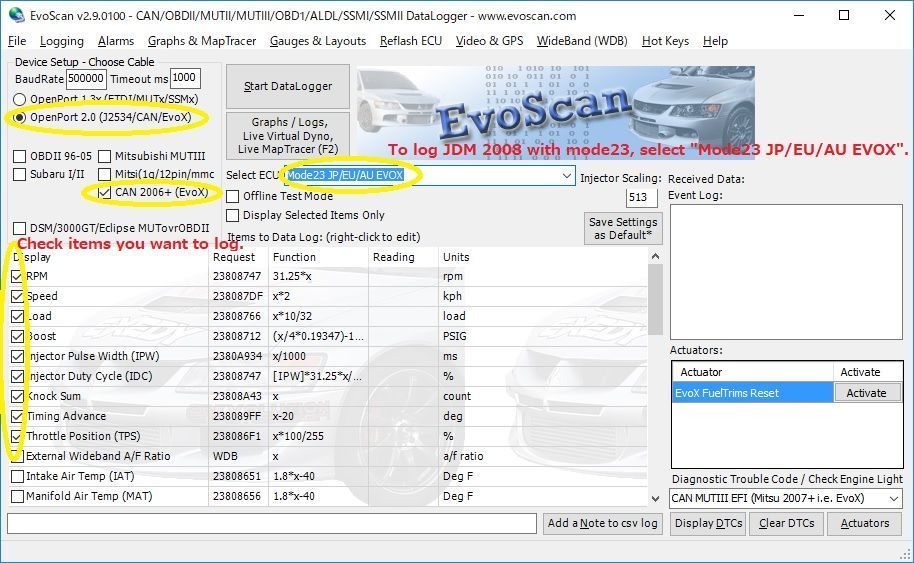Image resolution: width=914 pixels, height=563 pixels.
Task: Click the Start DataLogger button
Action: coord(287,86)
